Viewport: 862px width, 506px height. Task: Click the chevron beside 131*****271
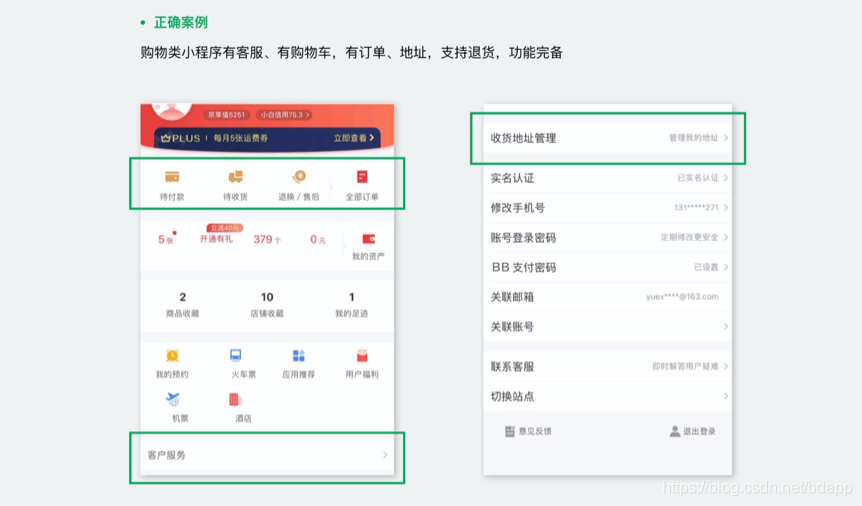coord(726,207)
